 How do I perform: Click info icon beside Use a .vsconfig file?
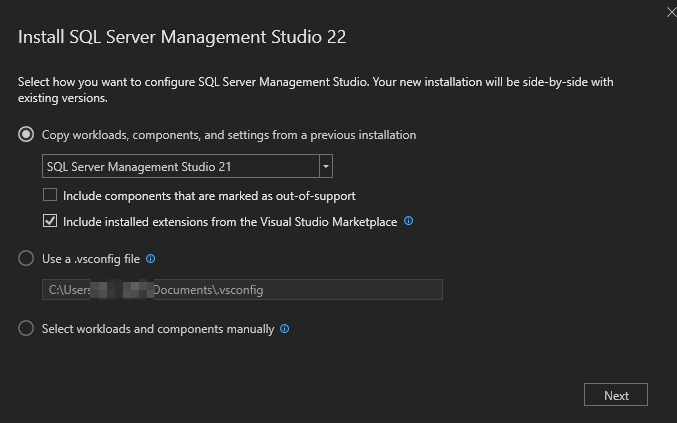(151, 258)
